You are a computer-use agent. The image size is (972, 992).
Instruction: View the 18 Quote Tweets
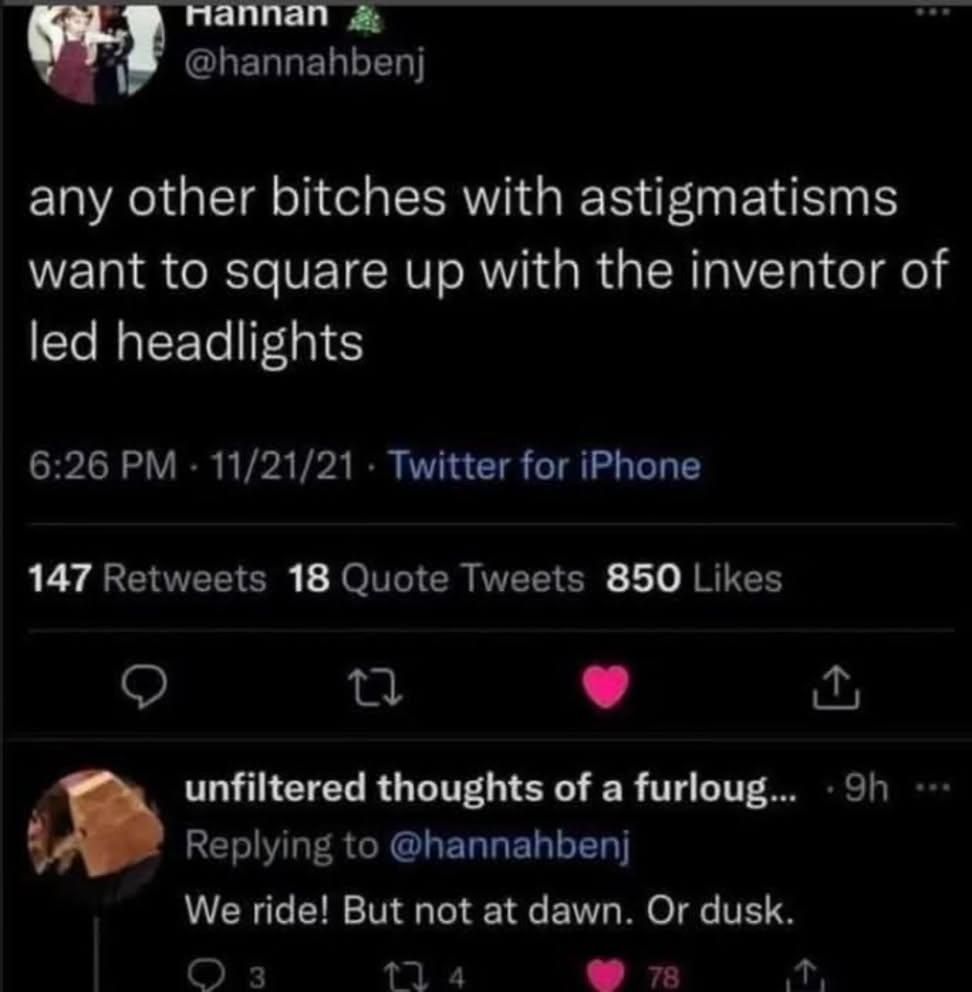[436, 578]
